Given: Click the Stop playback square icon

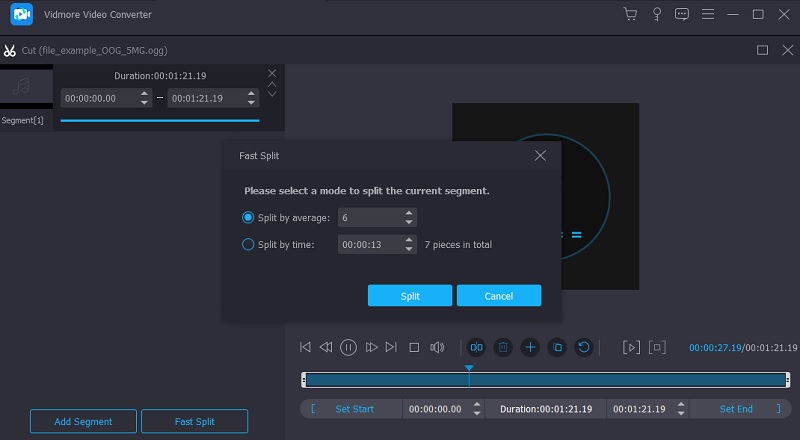Looking at the screenshot, I should pyautogui.click(x=414, y=347).
